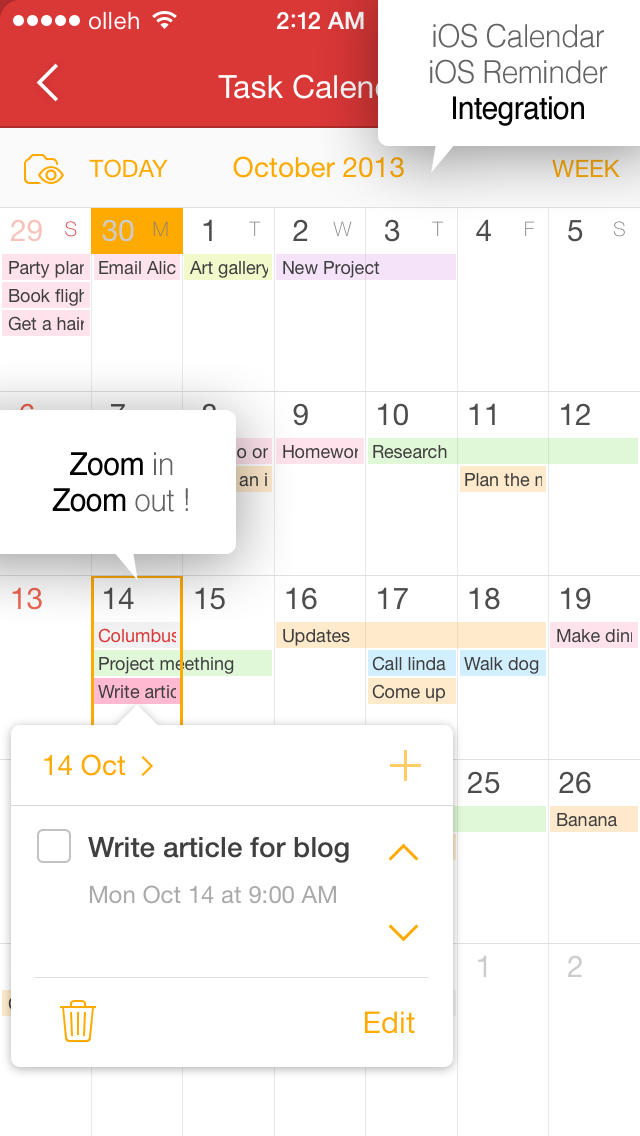
Task: Open the Banana event on 26
Action: pyautogui.click(x=594, y=820)
